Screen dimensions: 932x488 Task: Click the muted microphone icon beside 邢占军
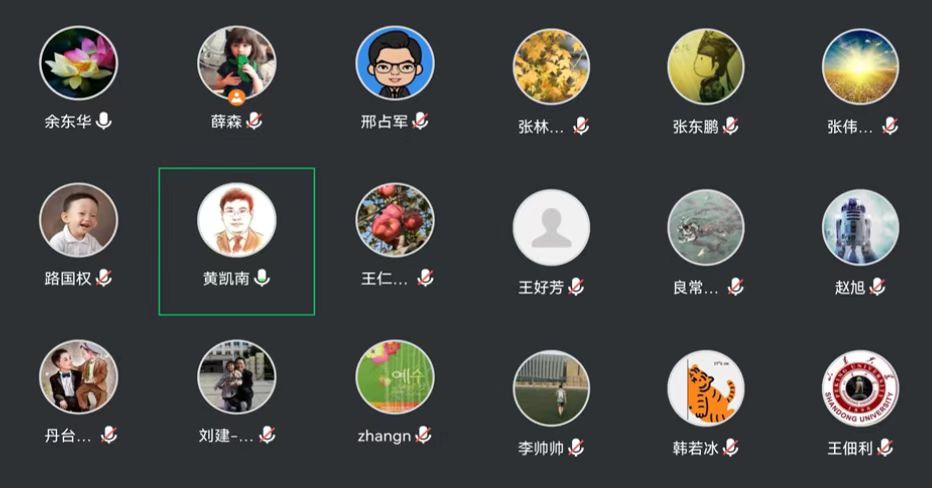click(x=420, y=121)
